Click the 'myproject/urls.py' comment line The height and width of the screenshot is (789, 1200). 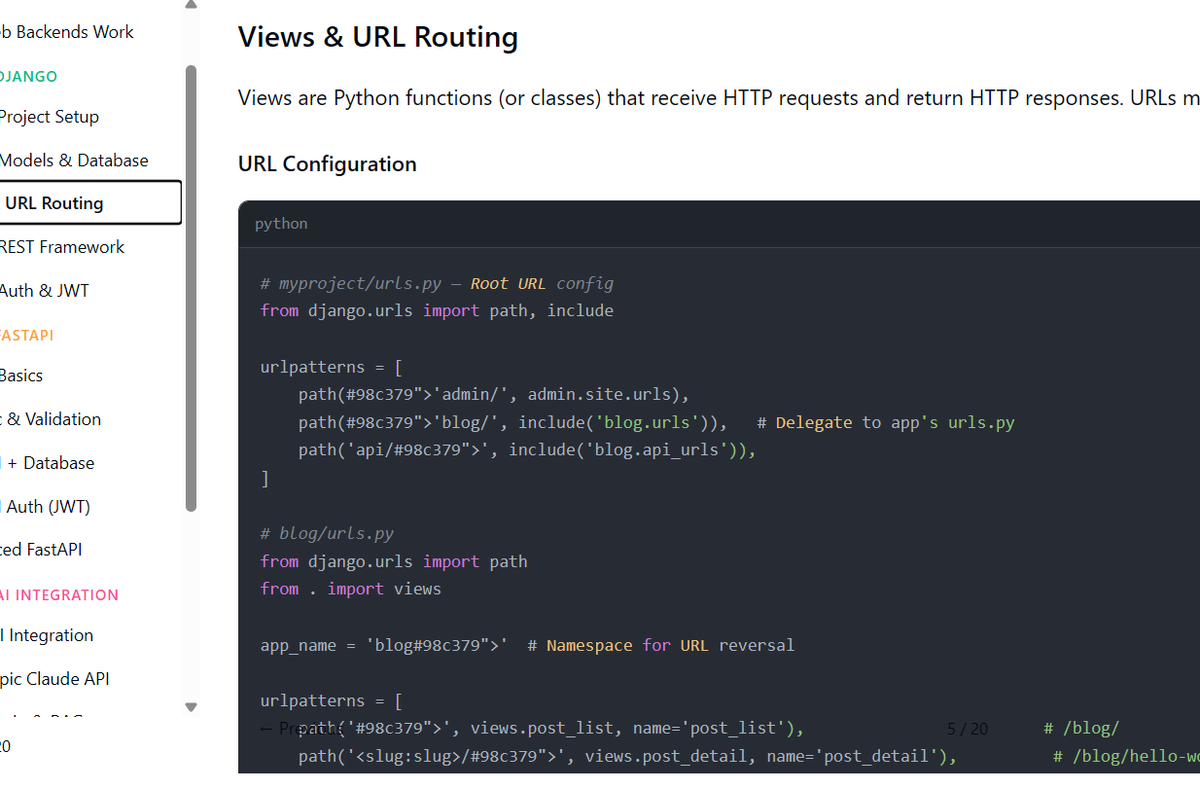click(x=437, y=283)
